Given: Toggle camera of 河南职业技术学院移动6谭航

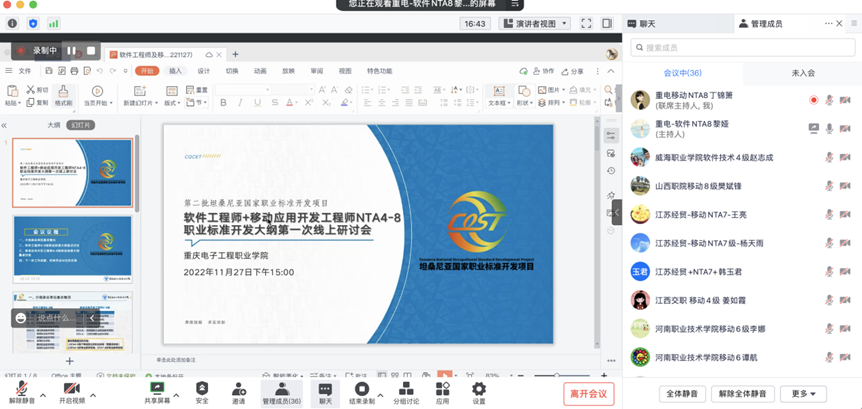Looking at the screenshot, I should click(845, 357).
